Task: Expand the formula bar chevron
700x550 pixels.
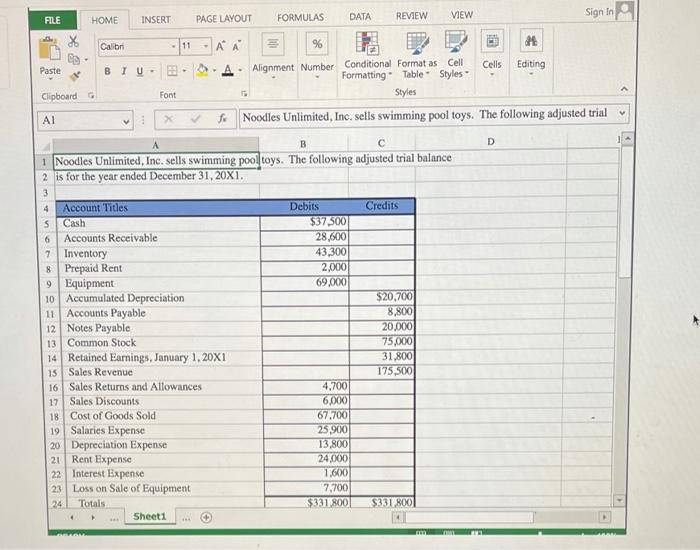Action: pos(622,113)
